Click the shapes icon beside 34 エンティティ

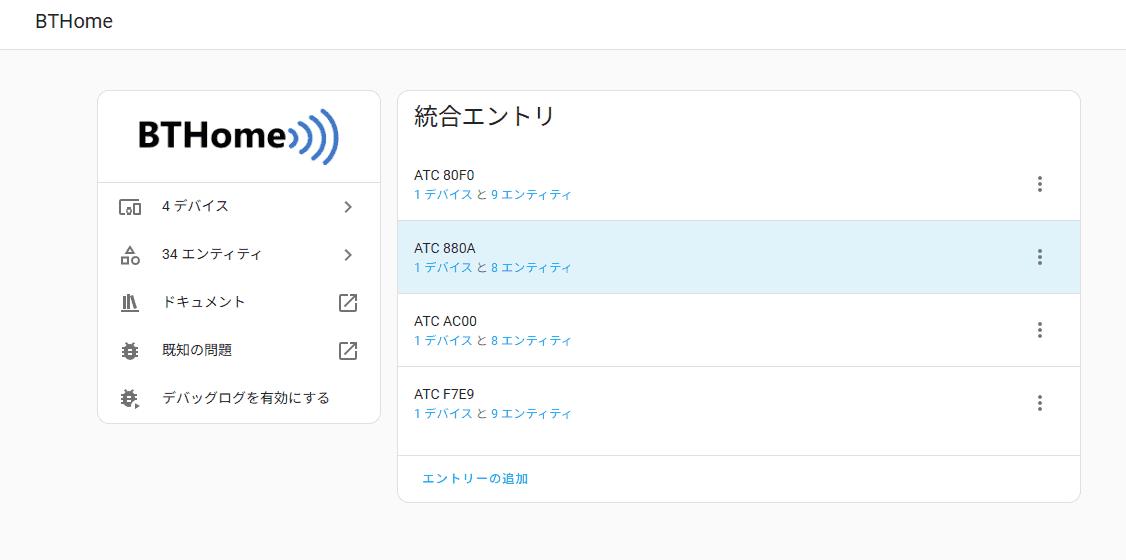click(x=129, y=255)
